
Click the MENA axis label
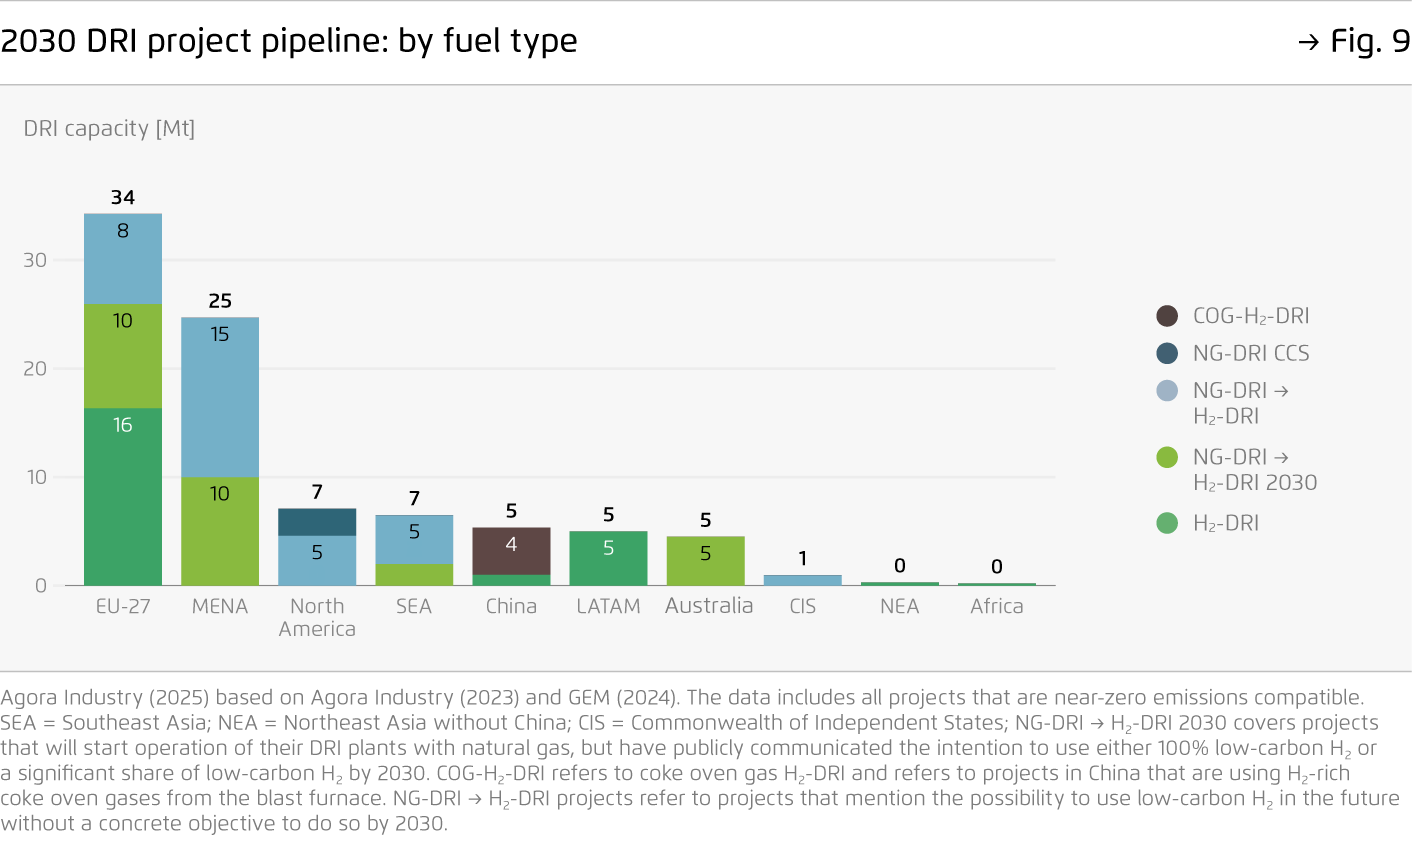point(220,606)
